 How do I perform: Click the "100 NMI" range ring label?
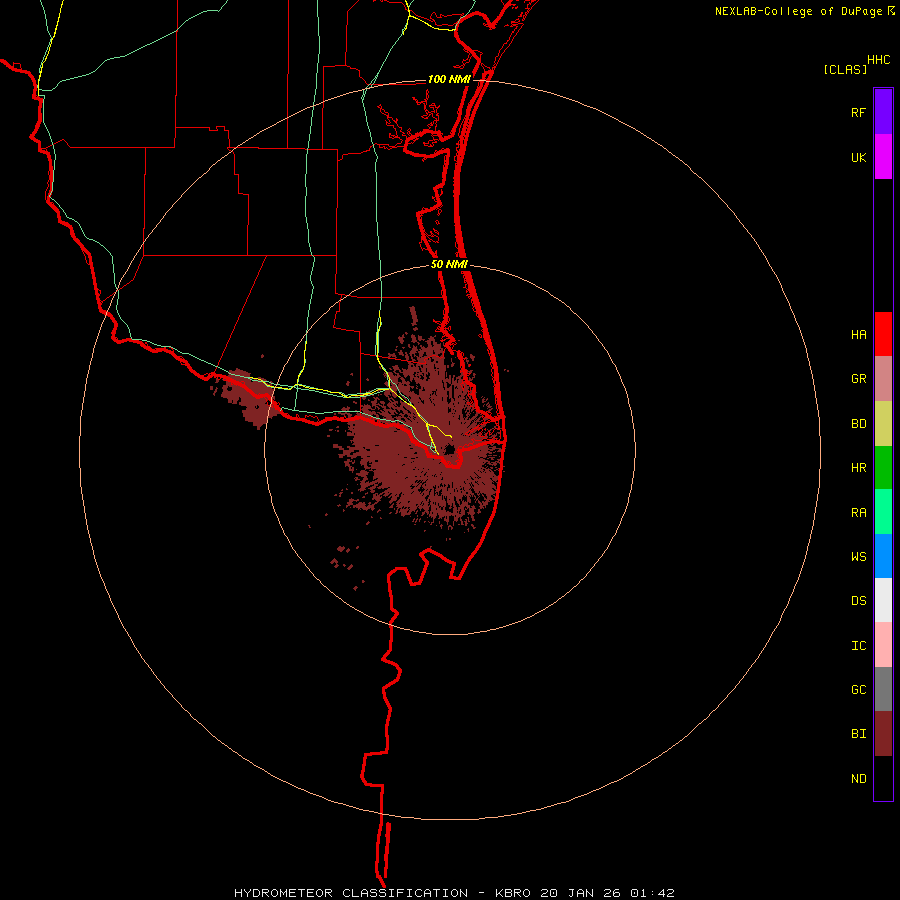(x=449, y=79)
